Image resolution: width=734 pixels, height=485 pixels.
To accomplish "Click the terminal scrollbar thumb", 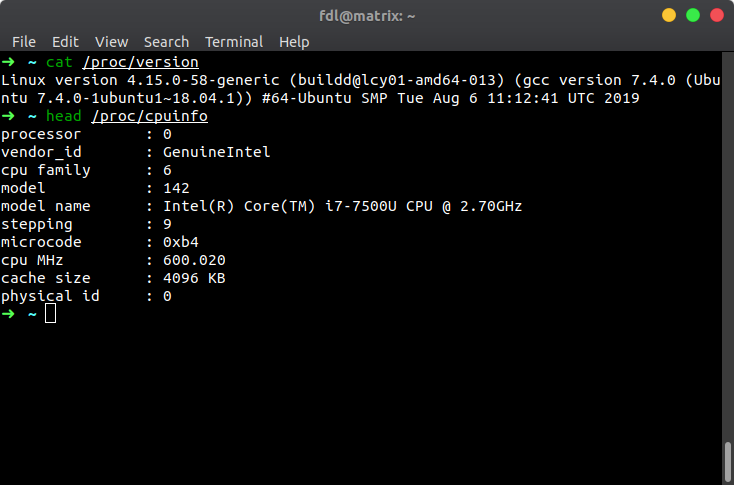I will tap(728, 461).
